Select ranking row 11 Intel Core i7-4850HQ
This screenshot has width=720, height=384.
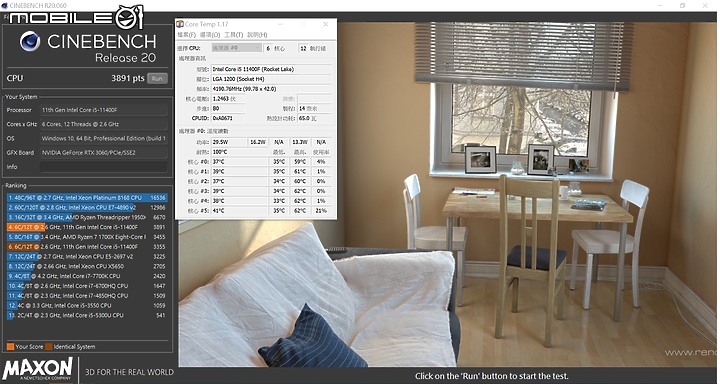point(87,296)
